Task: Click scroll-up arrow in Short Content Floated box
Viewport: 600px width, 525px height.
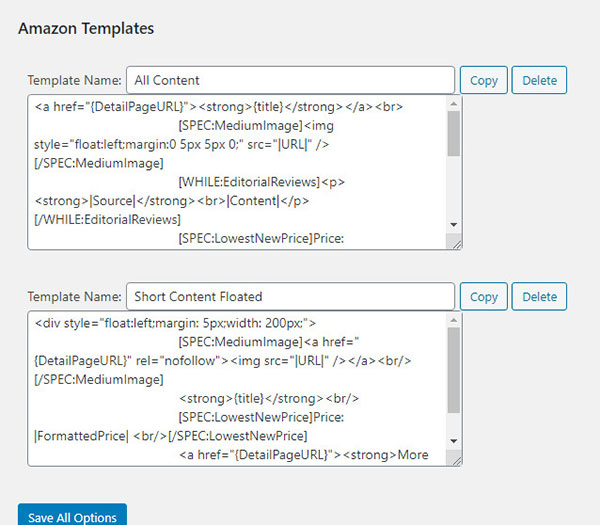Action: 454,320
